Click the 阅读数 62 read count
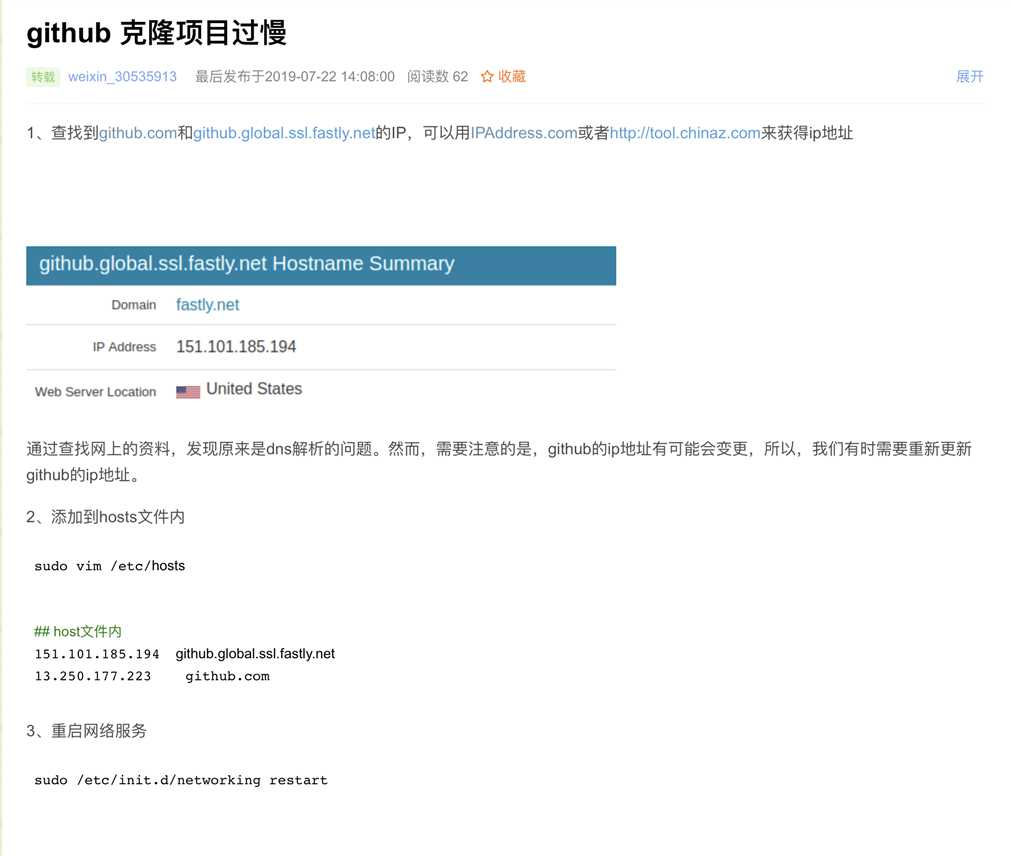Screen dimensions: 1012x856 click(x=437, y=77)
